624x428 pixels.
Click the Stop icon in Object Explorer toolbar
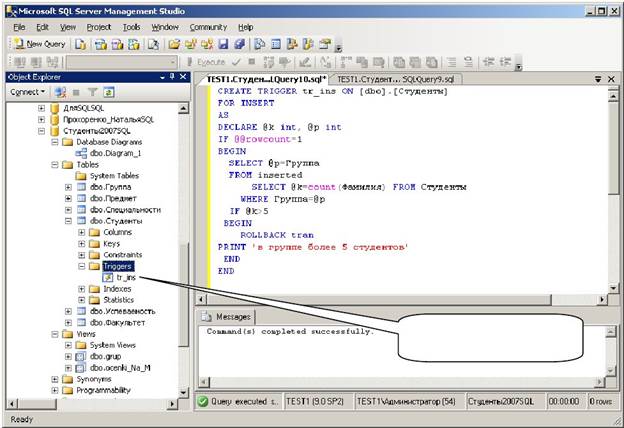tap(76, 92)
